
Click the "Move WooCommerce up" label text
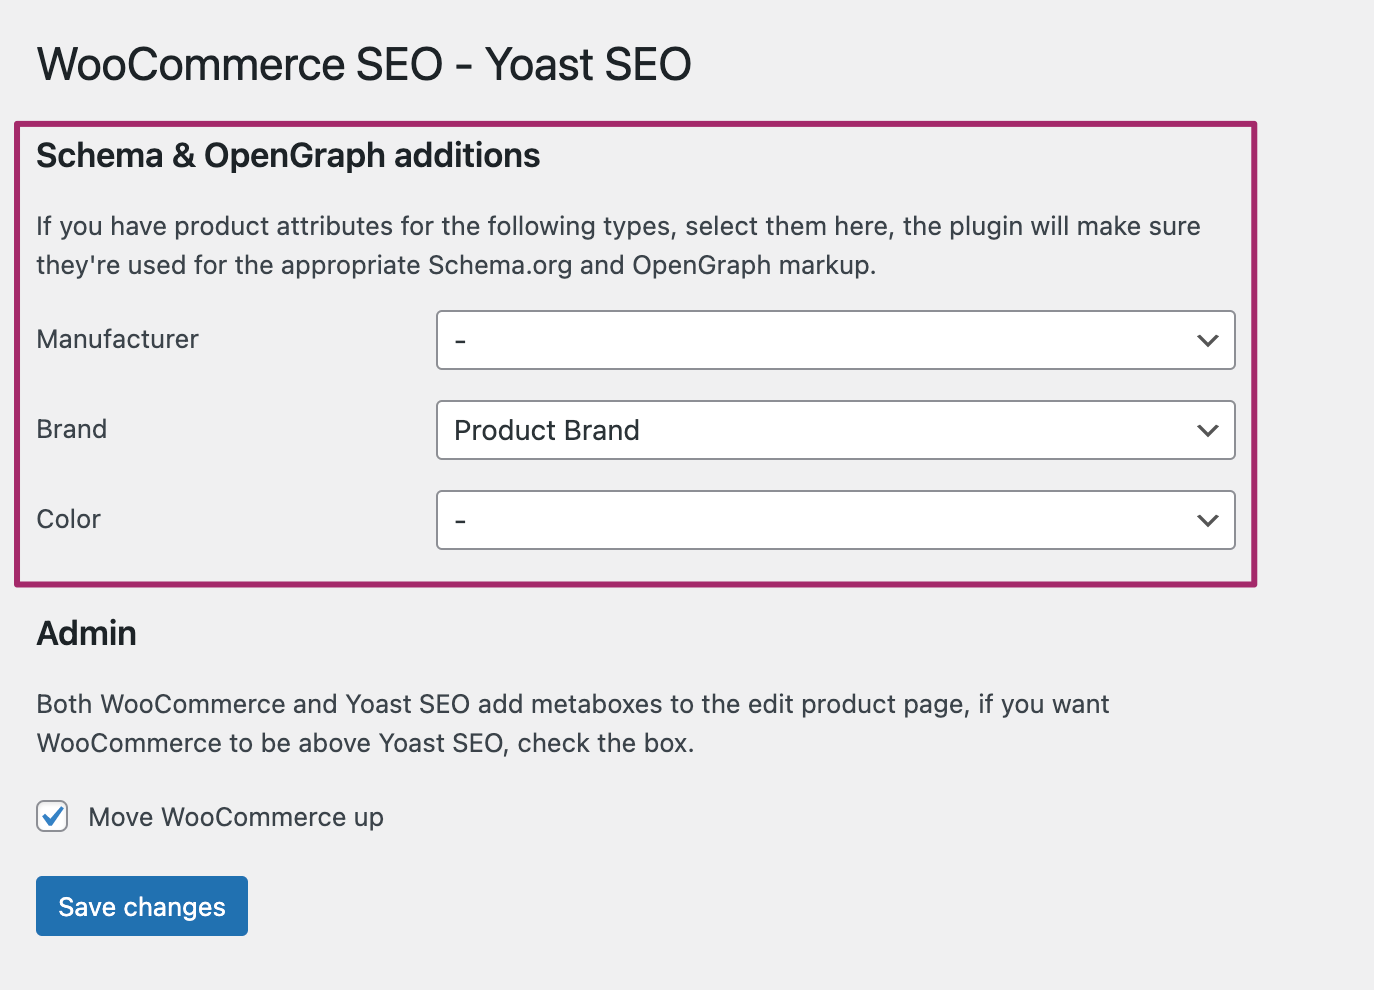236,818
